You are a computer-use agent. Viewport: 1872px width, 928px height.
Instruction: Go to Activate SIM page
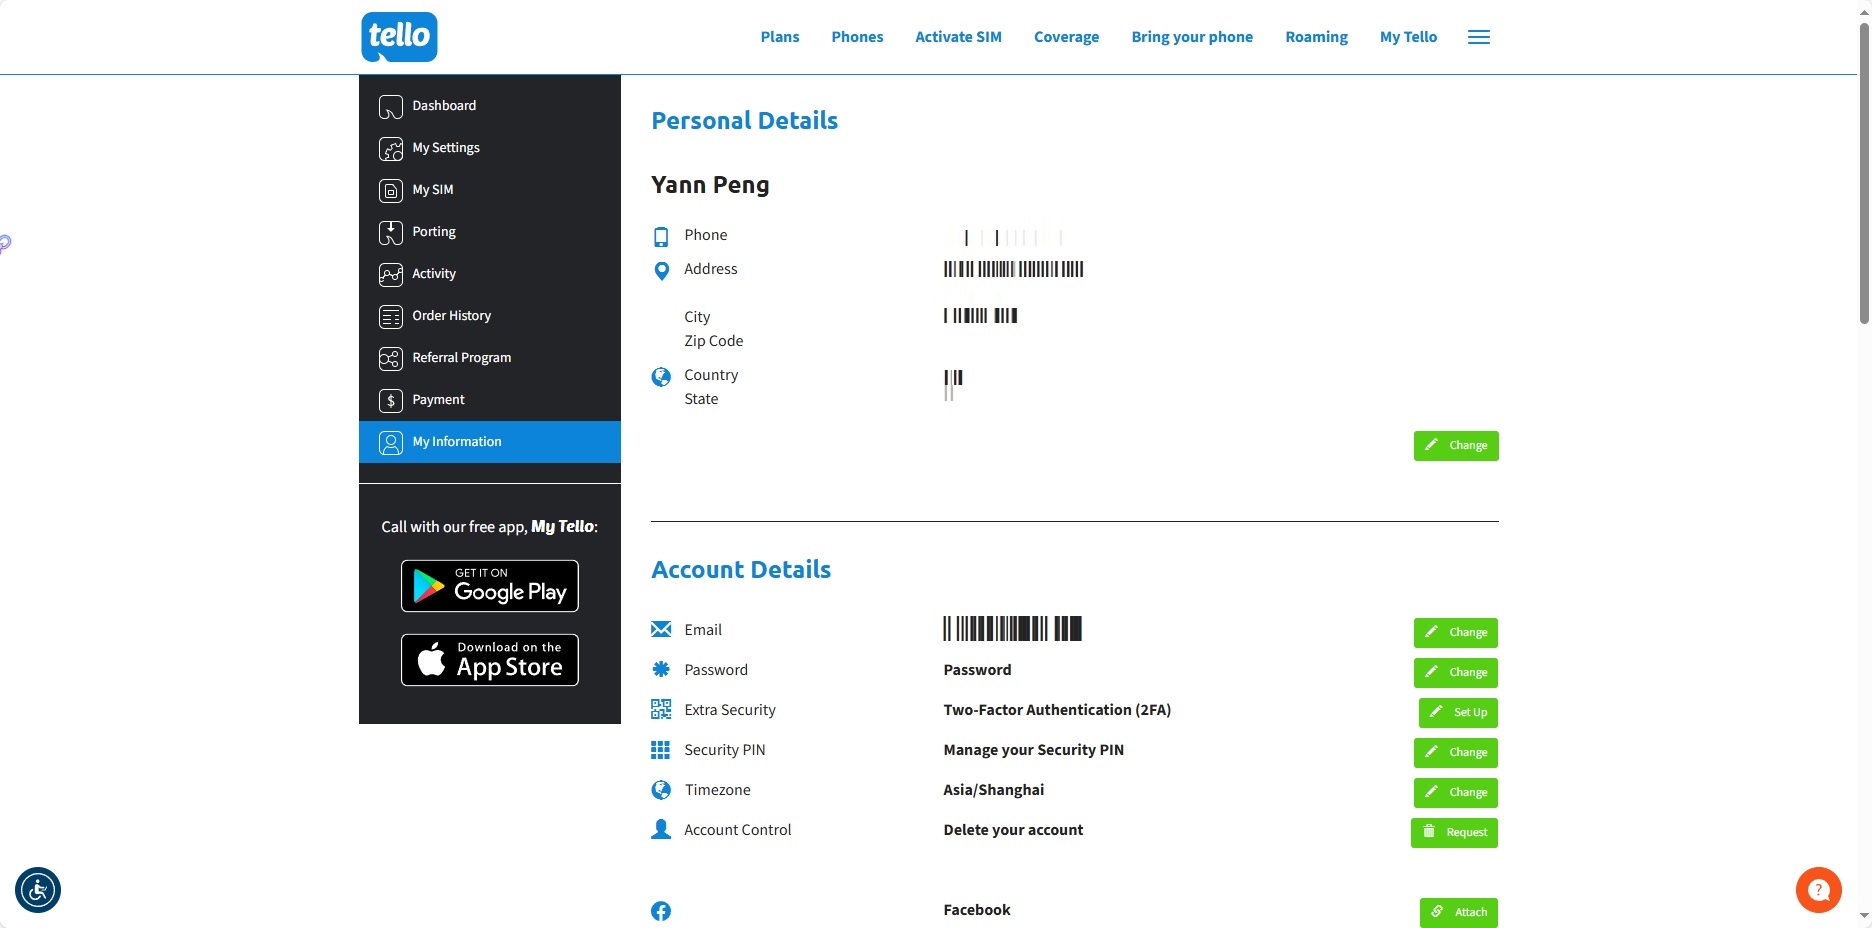[x=958, y=37]
